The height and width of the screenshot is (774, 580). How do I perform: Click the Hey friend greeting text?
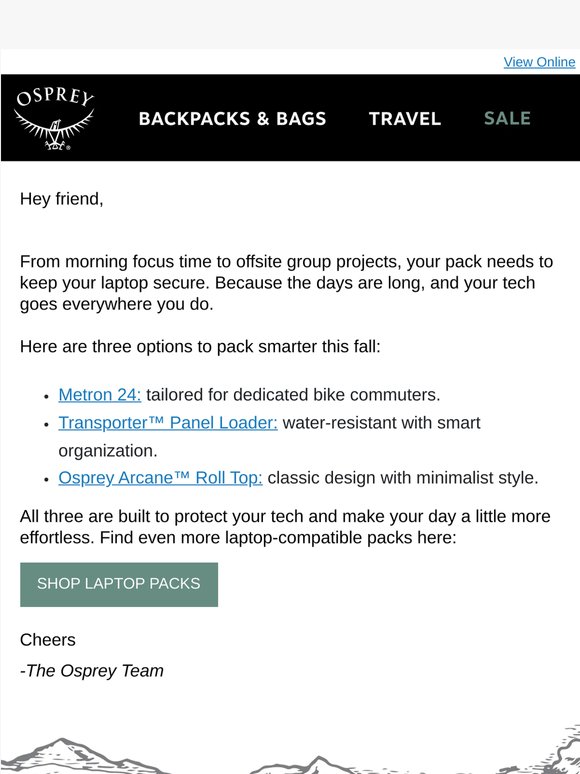click(62, 199)
